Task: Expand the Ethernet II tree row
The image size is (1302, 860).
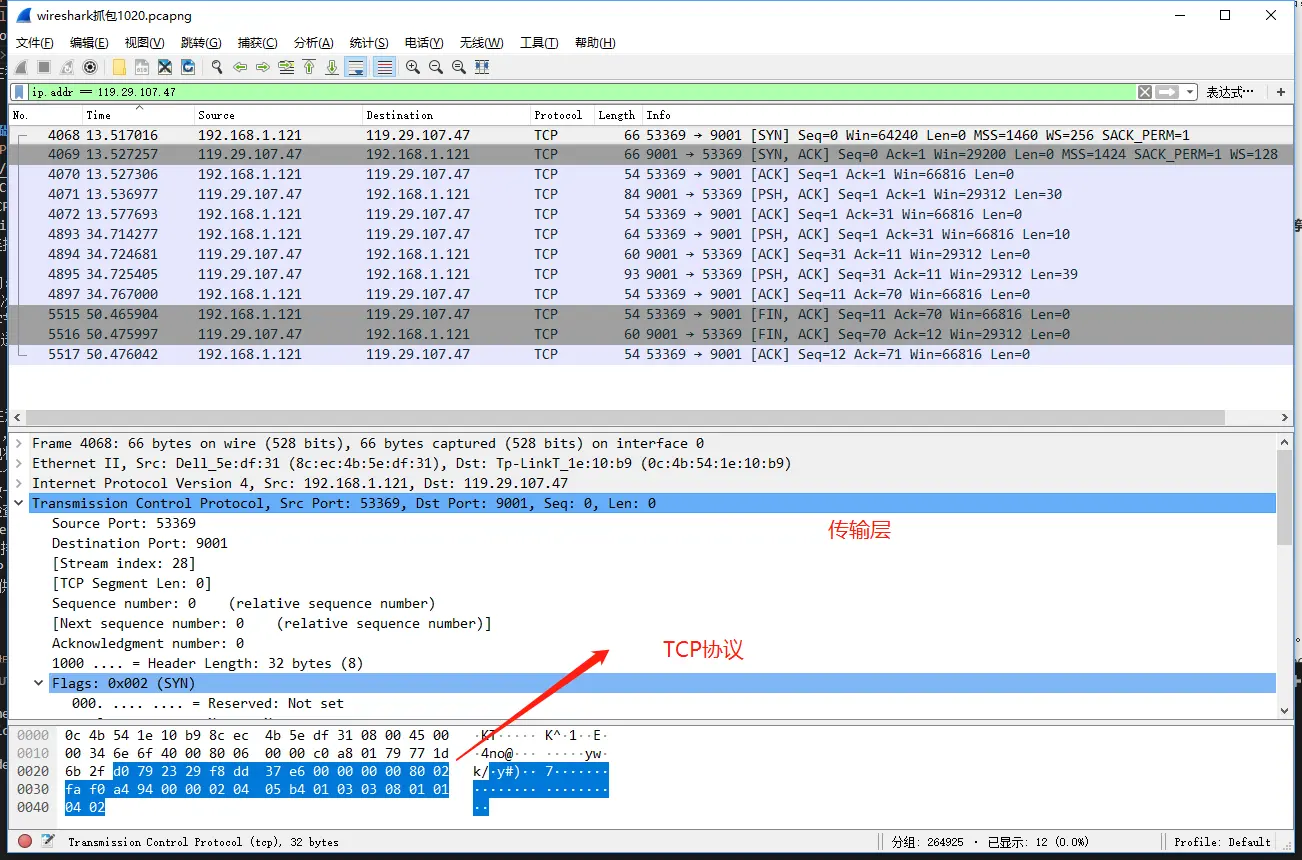Action: 18,463
